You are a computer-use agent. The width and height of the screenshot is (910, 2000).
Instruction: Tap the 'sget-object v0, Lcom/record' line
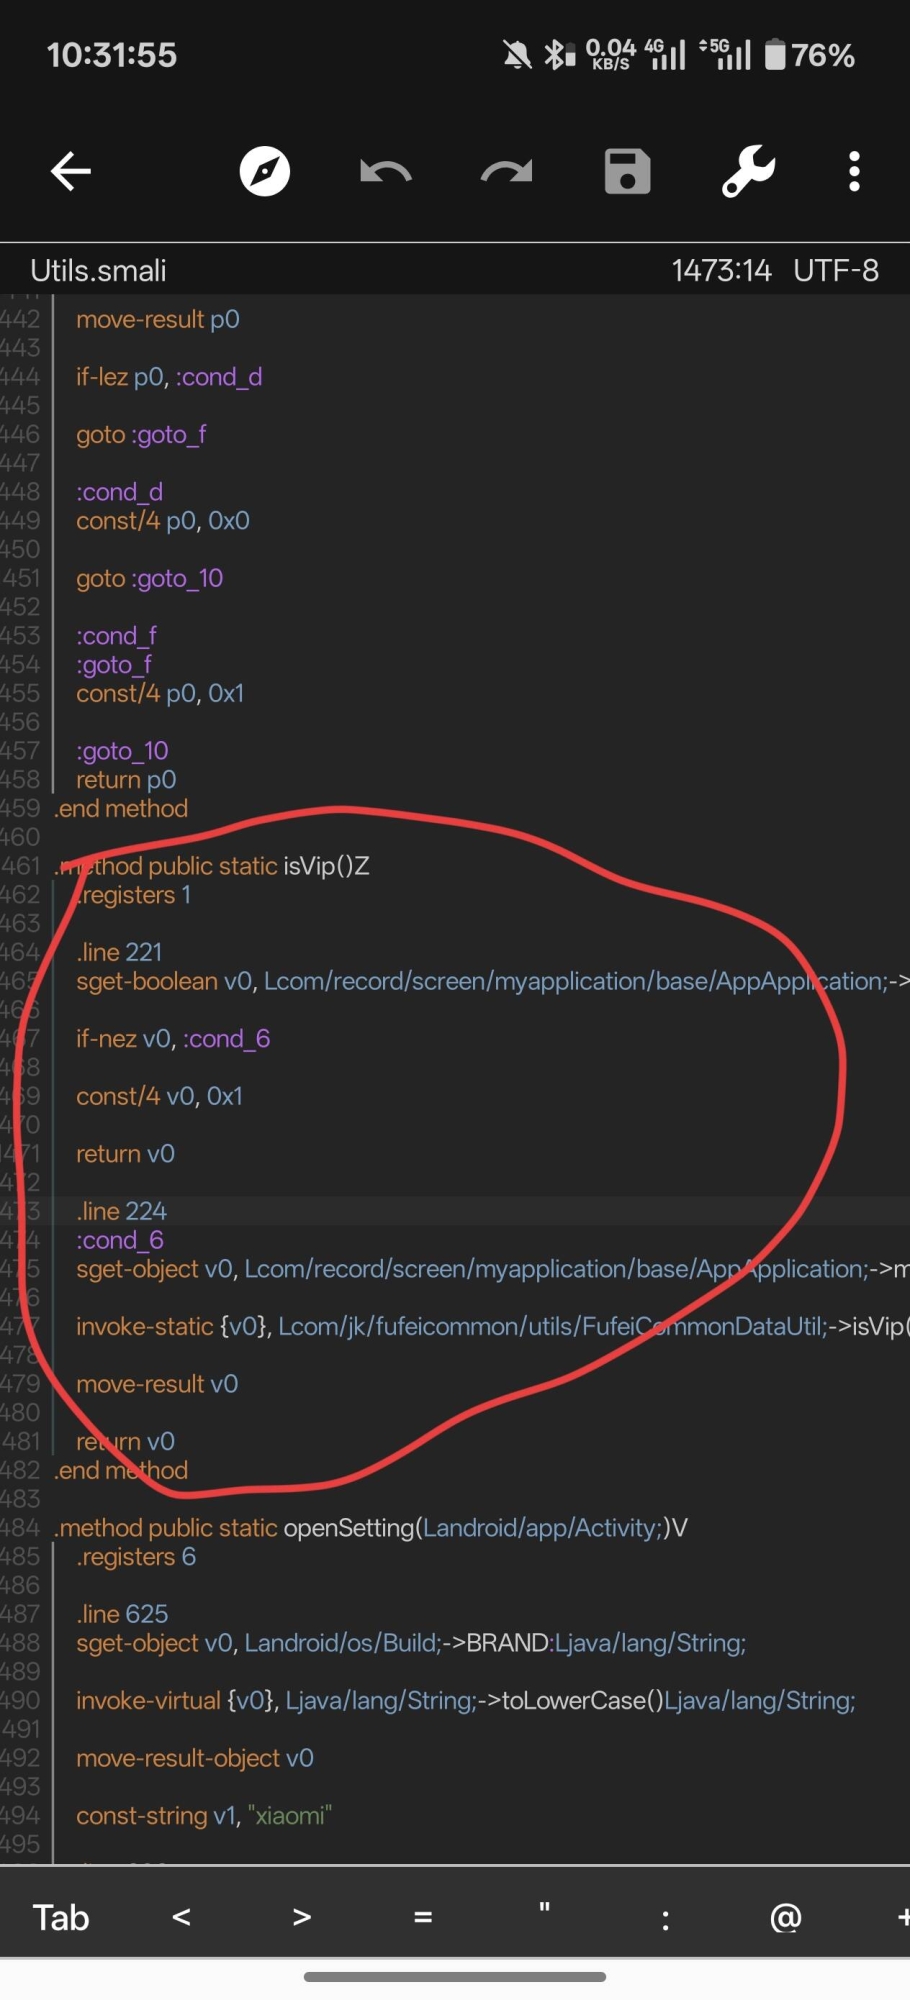[x=493, y=1269]
